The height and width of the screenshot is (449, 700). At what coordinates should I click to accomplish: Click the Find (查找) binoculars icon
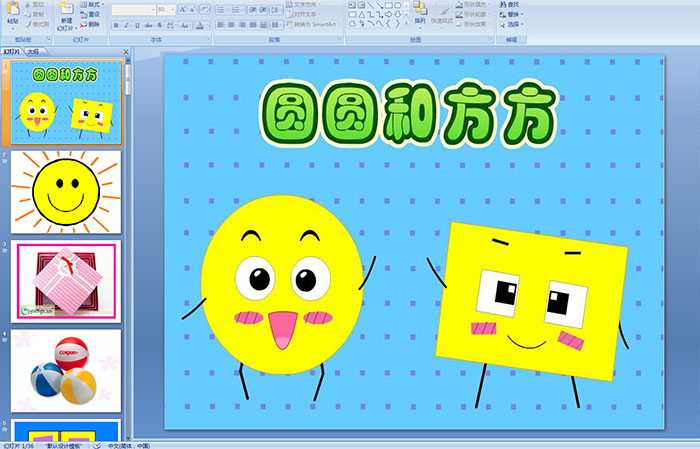(x=503, y=4)
